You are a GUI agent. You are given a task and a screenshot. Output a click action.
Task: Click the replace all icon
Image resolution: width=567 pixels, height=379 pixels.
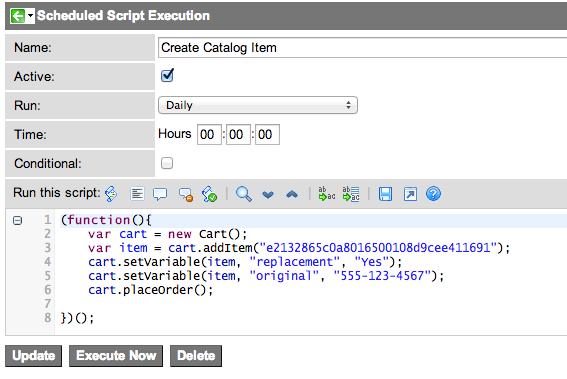351,194
